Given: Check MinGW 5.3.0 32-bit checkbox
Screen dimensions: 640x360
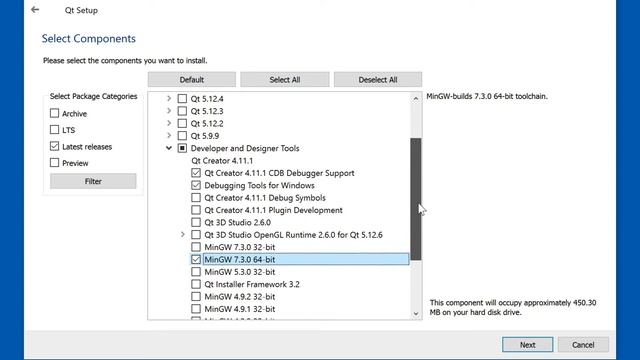Looking at the screenshot, I should [x=196, y=272].
